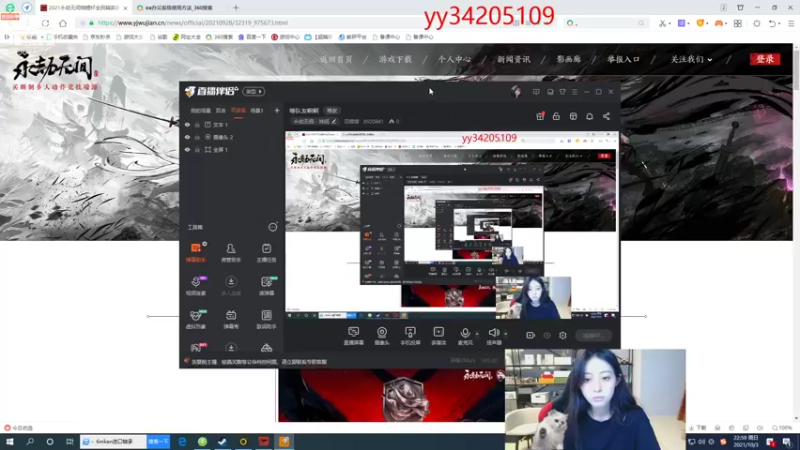Expand the 关注我们 dropdown
This screenshot has width=800, height=450.
[691, 59]
